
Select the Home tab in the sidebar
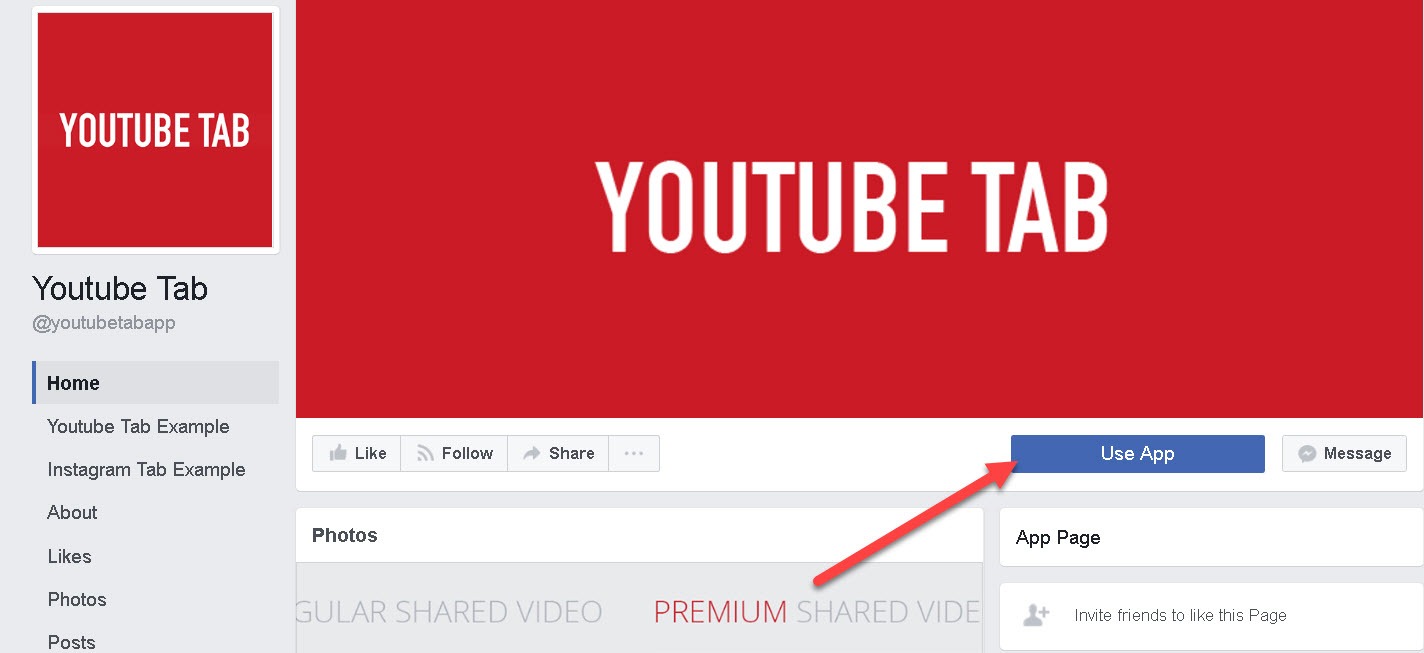(x=72, y=382)
